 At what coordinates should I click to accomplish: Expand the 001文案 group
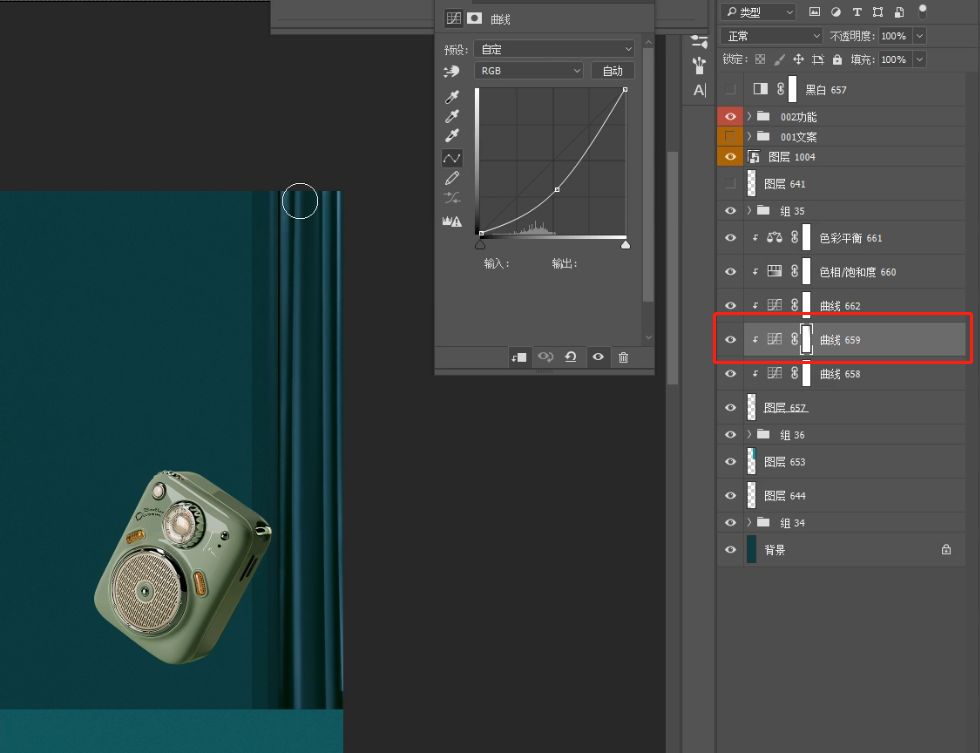click(749, 136)
